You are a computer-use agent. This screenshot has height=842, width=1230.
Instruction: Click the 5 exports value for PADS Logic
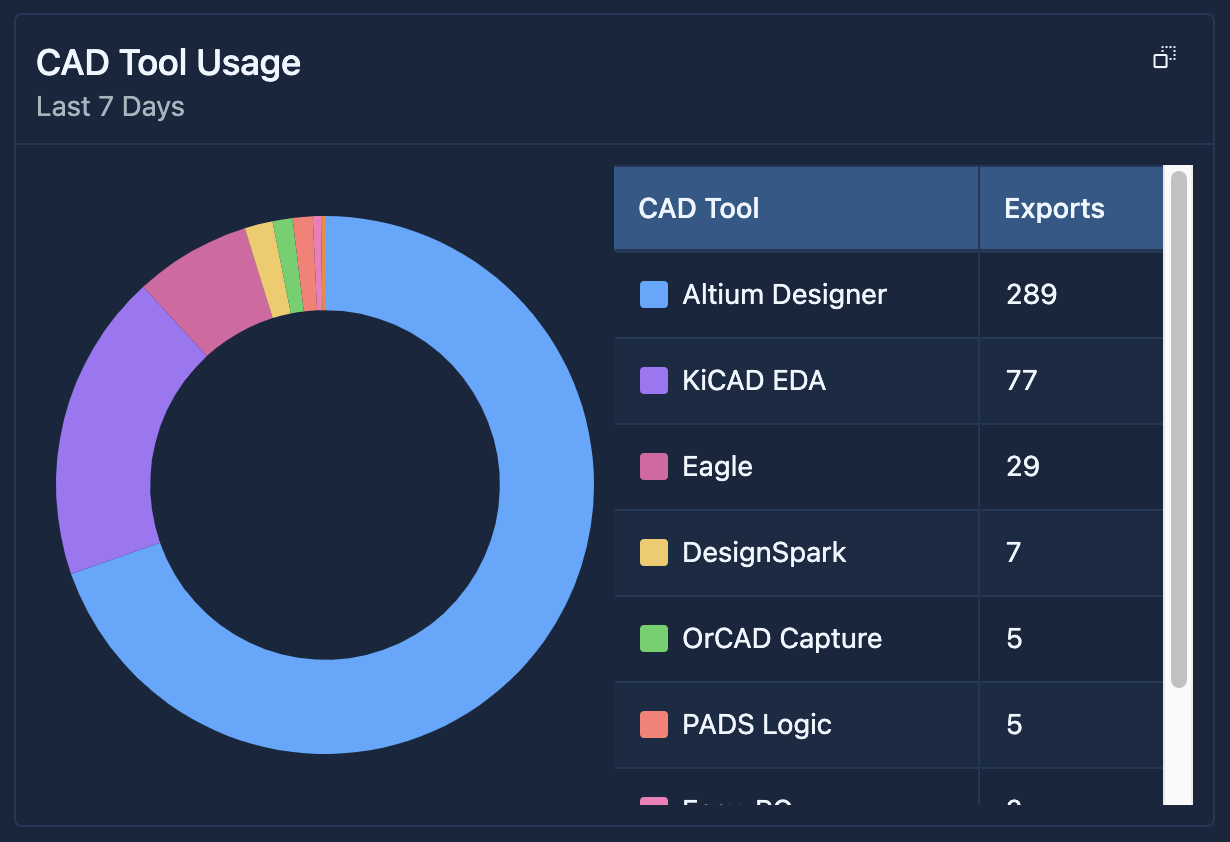[1014, 724]
